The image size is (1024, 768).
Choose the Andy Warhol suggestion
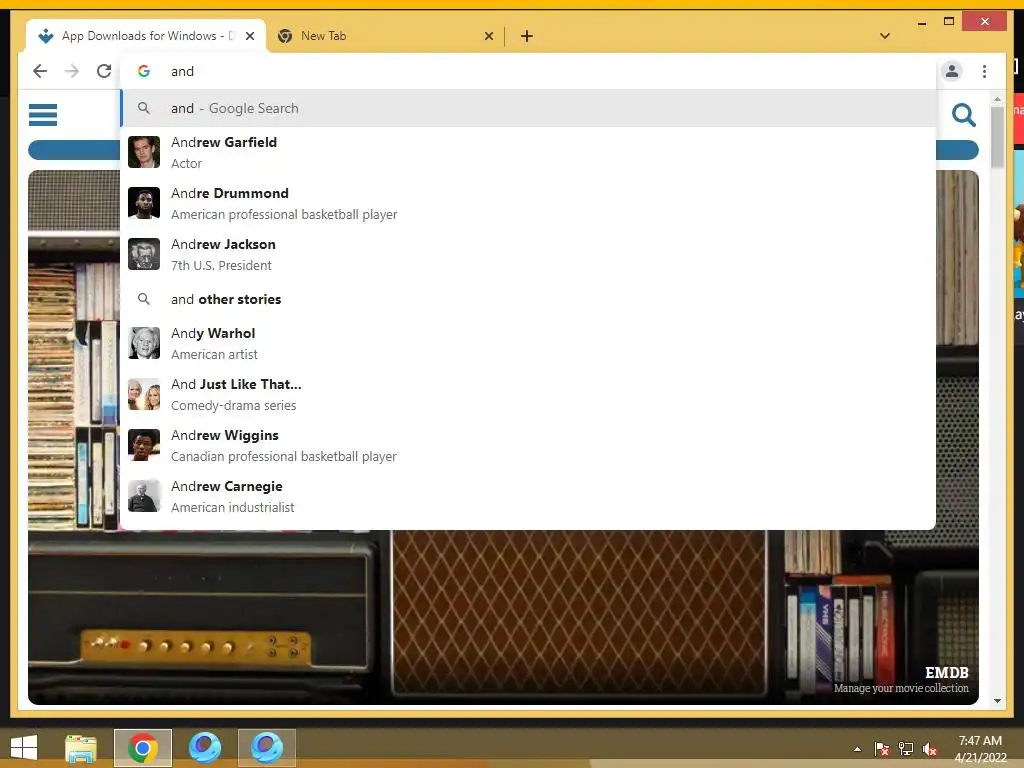click(528, 343)
